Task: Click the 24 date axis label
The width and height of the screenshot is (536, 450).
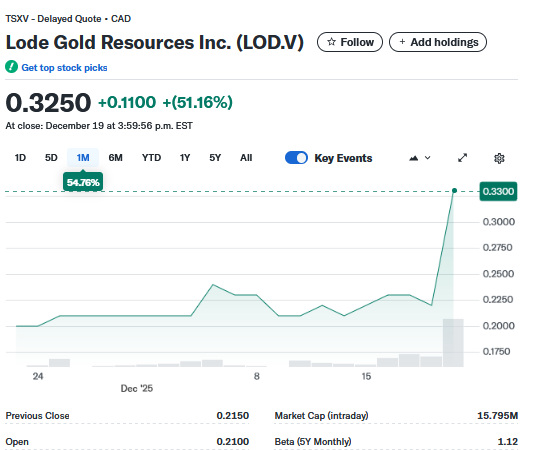Action: pos(38,376)
